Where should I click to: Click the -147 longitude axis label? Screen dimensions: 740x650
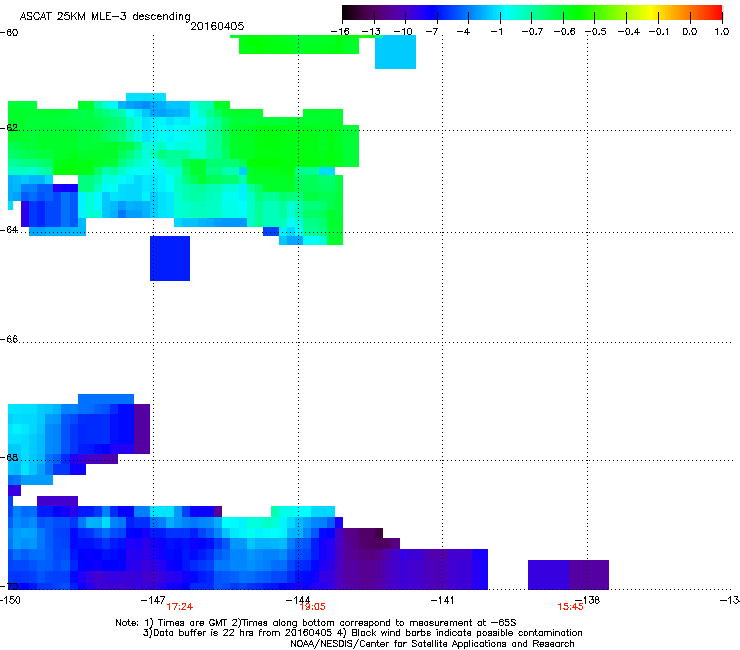point(153,600)
